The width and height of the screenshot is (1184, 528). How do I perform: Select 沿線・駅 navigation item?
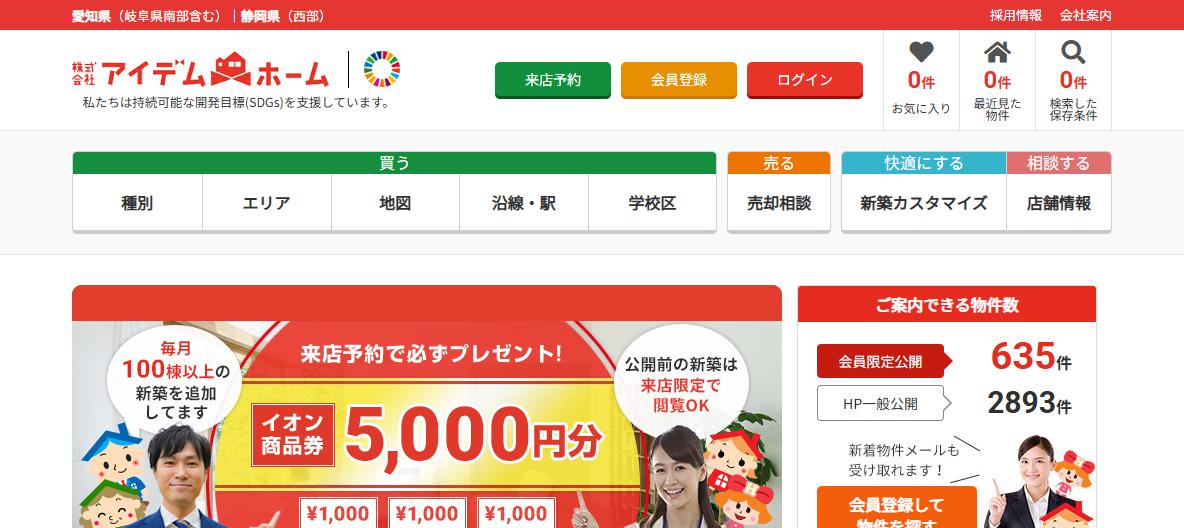tap(524, 202)
